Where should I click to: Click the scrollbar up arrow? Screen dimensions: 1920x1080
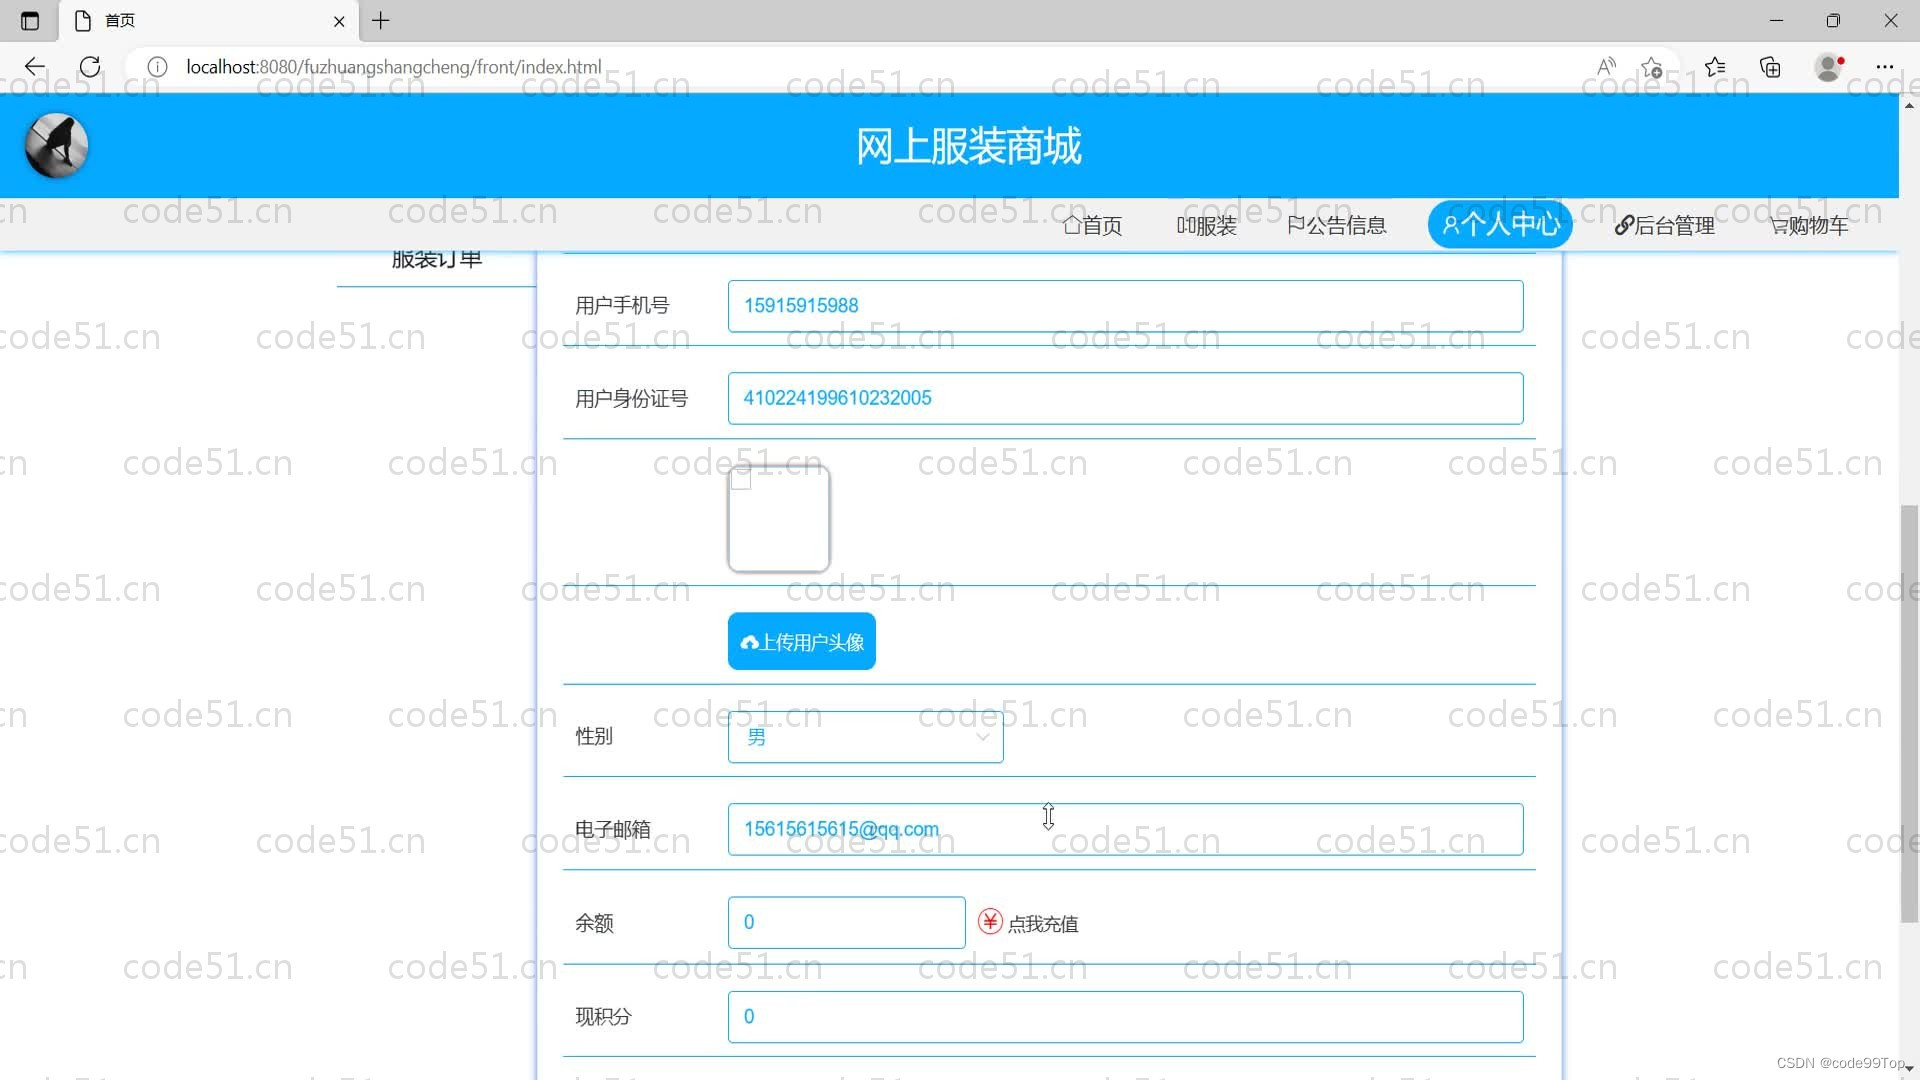pos(1909,104)
